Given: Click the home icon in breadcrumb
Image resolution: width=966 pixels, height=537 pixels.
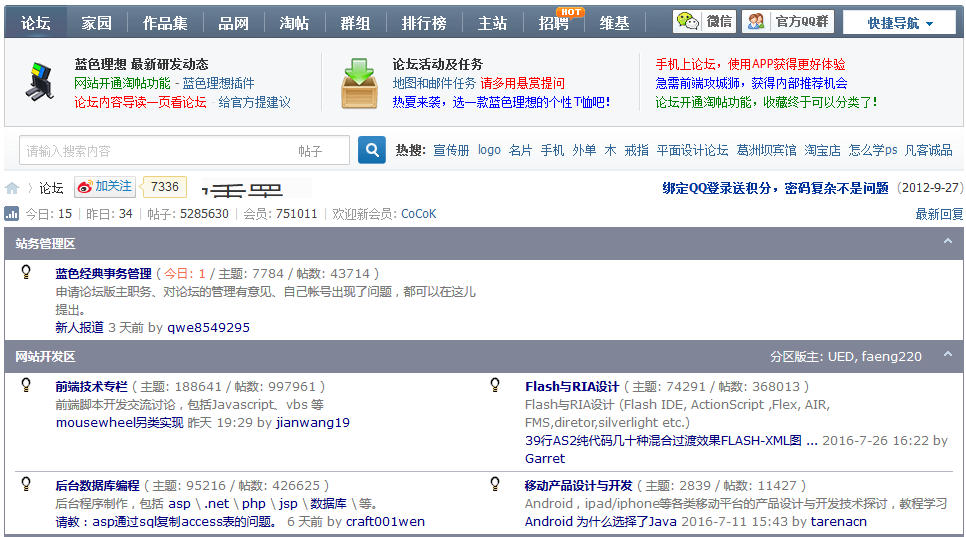Looking at the screenshot, I should click(x=12, y=188).
